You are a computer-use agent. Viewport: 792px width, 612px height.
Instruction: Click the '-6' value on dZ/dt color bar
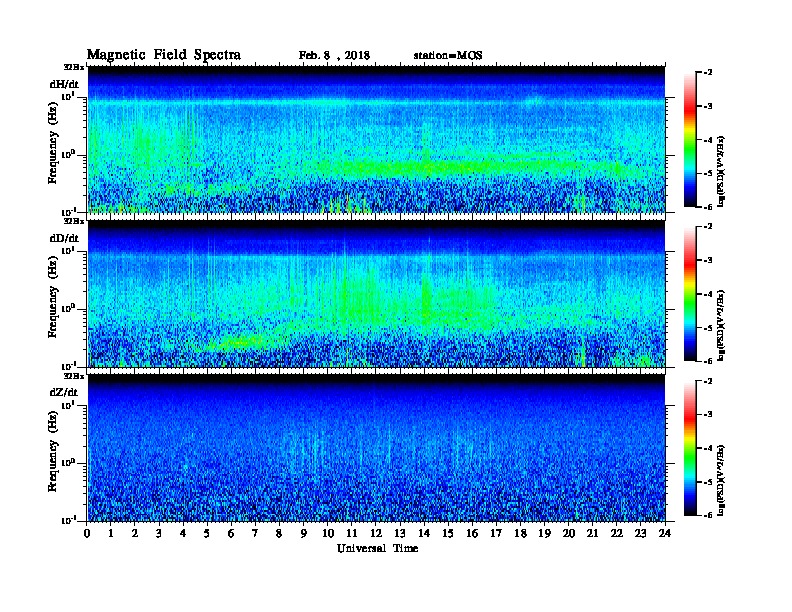pos(708,516)
